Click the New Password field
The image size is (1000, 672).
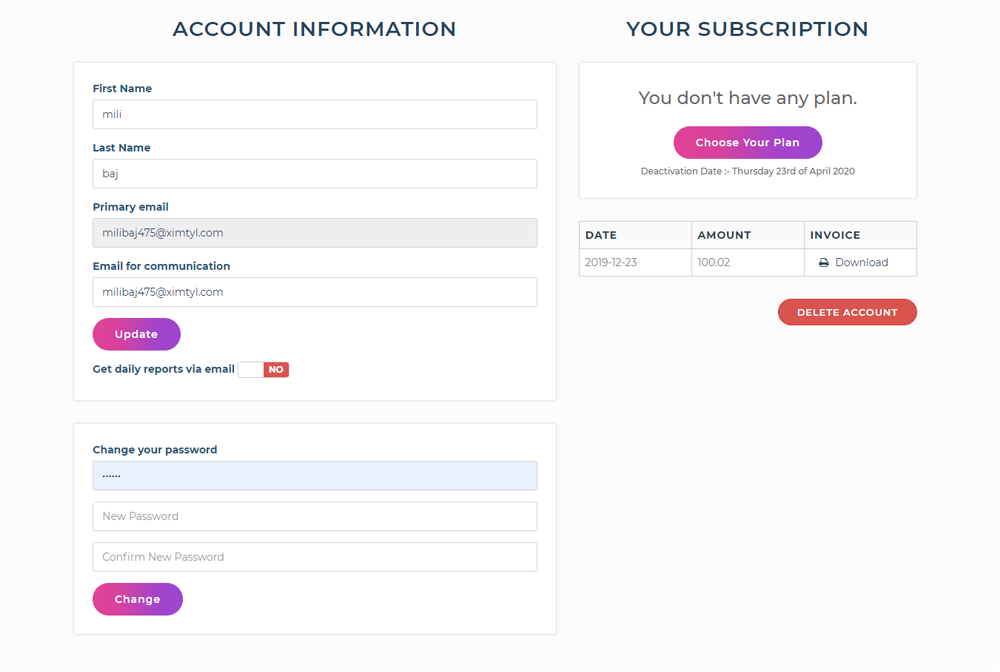click(314, 516)
